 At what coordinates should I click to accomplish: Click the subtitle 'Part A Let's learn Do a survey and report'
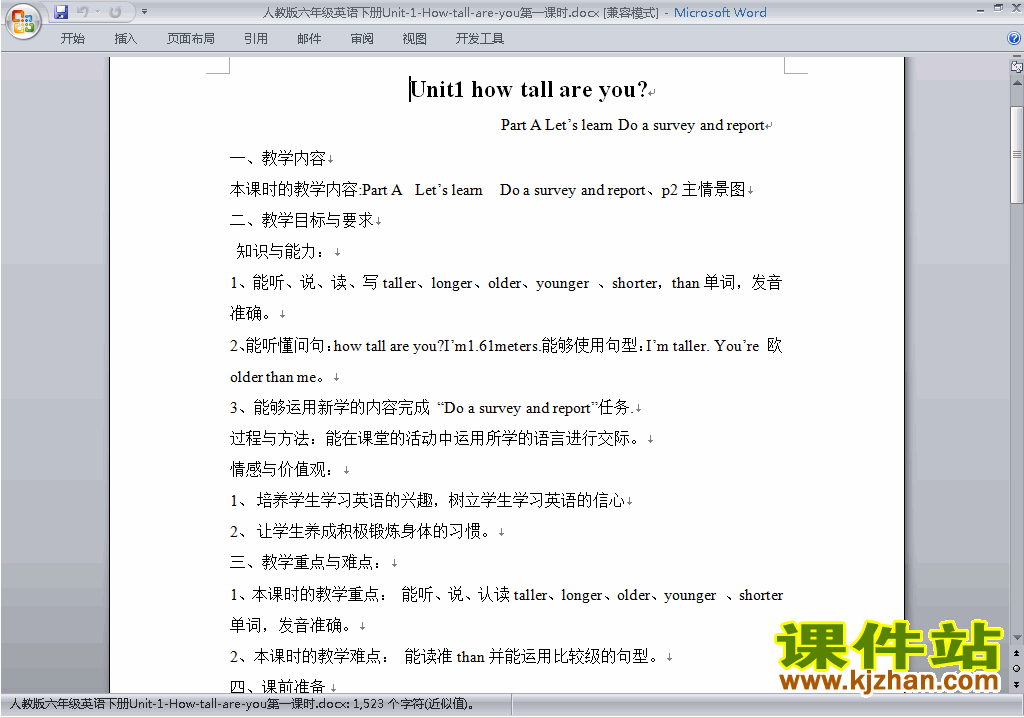tap(633, 125)
